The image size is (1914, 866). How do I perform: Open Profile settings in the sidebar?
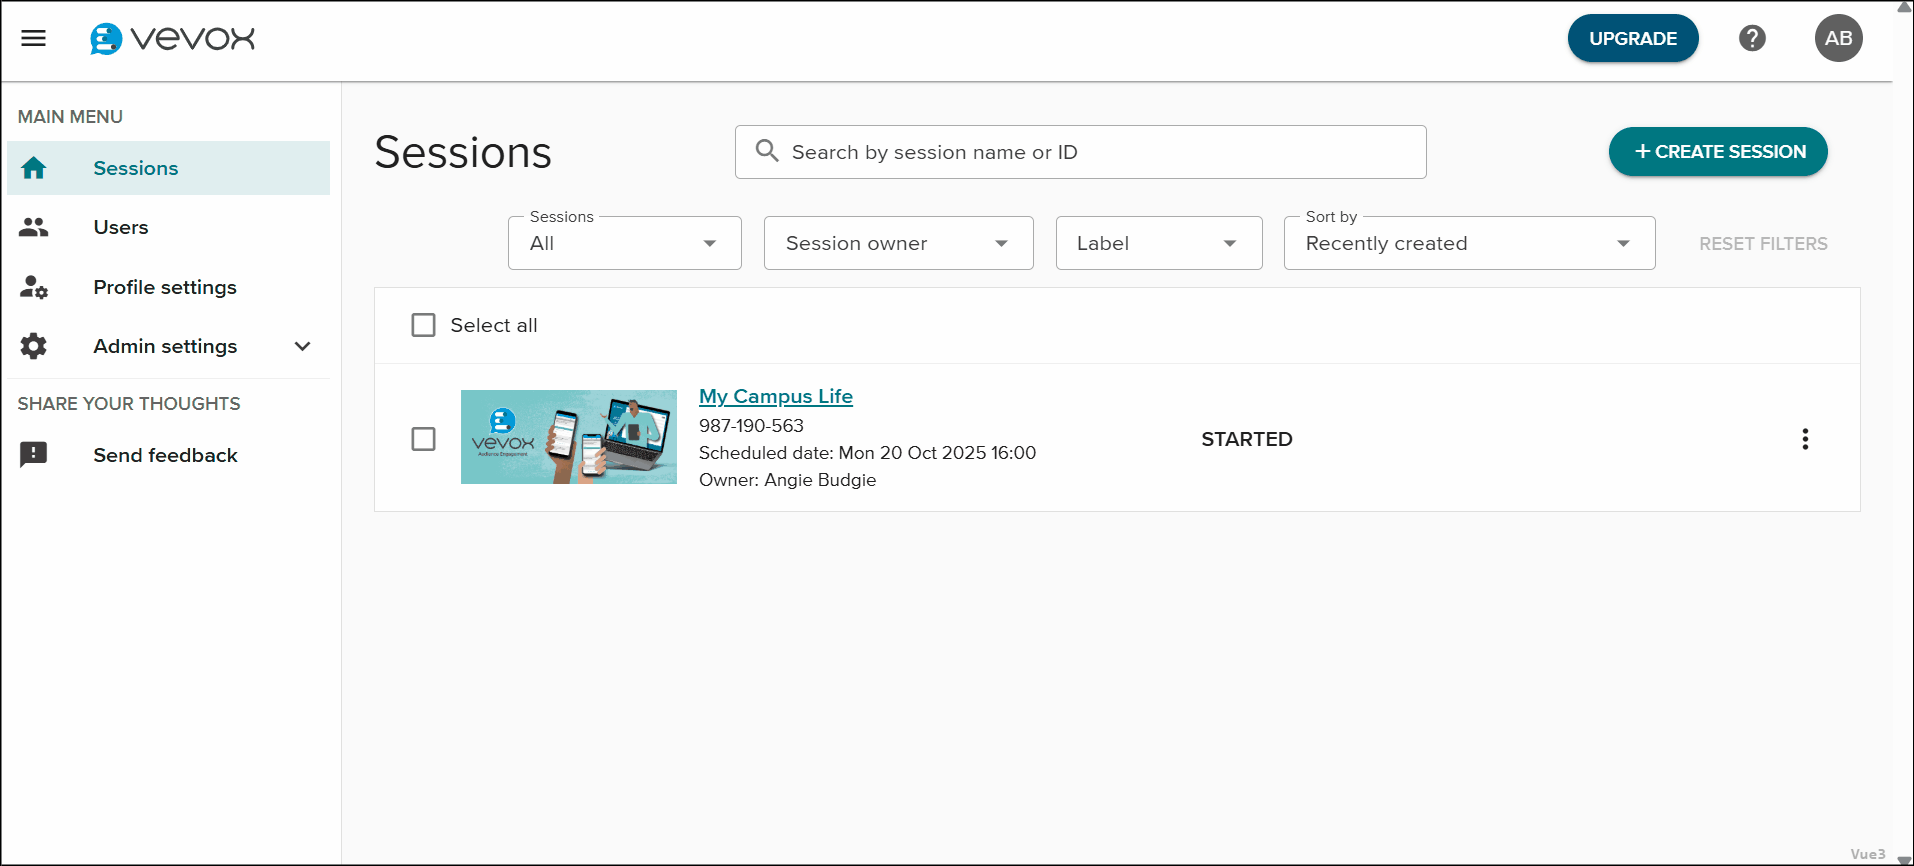[x=165, y=287]
